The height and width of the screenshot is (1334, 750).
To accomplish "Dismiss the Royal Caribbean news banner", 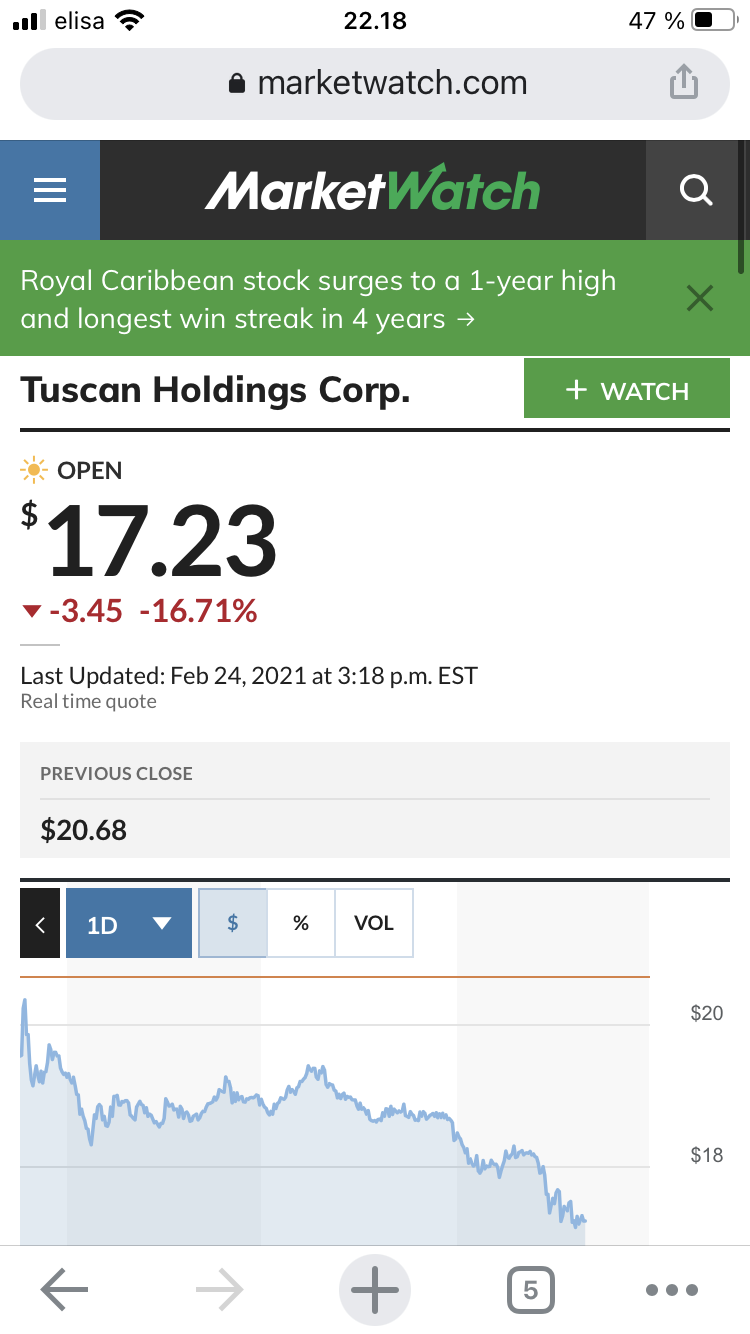I will pyautogui.click(x=700, y=298).
